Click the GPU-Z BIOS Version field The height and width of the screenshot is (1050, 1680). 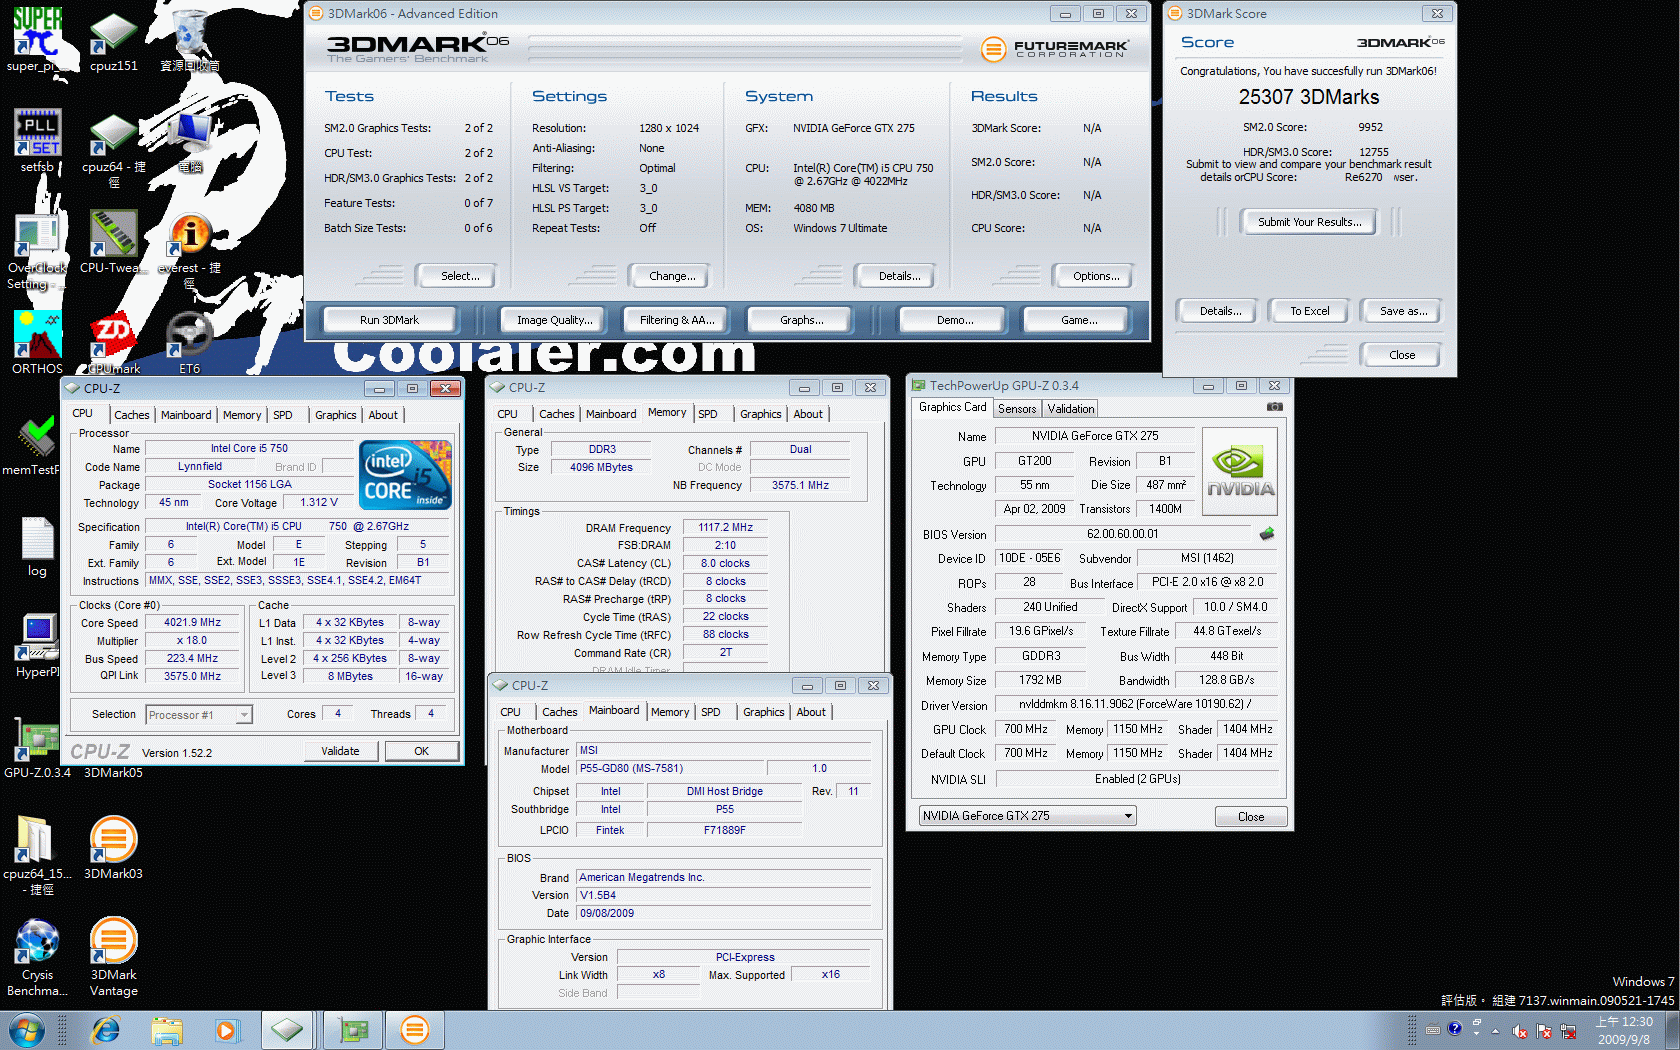pos(1122,534)
